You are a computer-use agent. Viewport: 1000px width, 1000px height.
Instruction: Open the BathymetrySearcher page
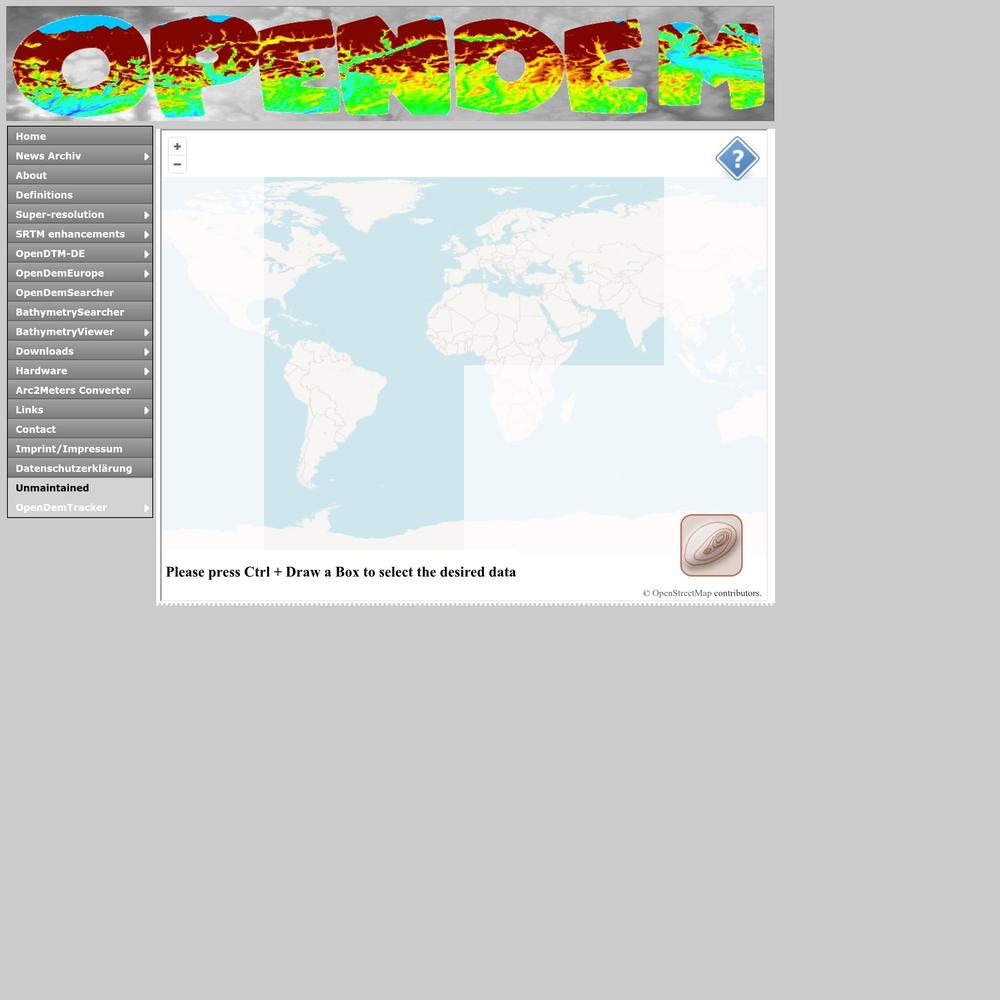80,312
